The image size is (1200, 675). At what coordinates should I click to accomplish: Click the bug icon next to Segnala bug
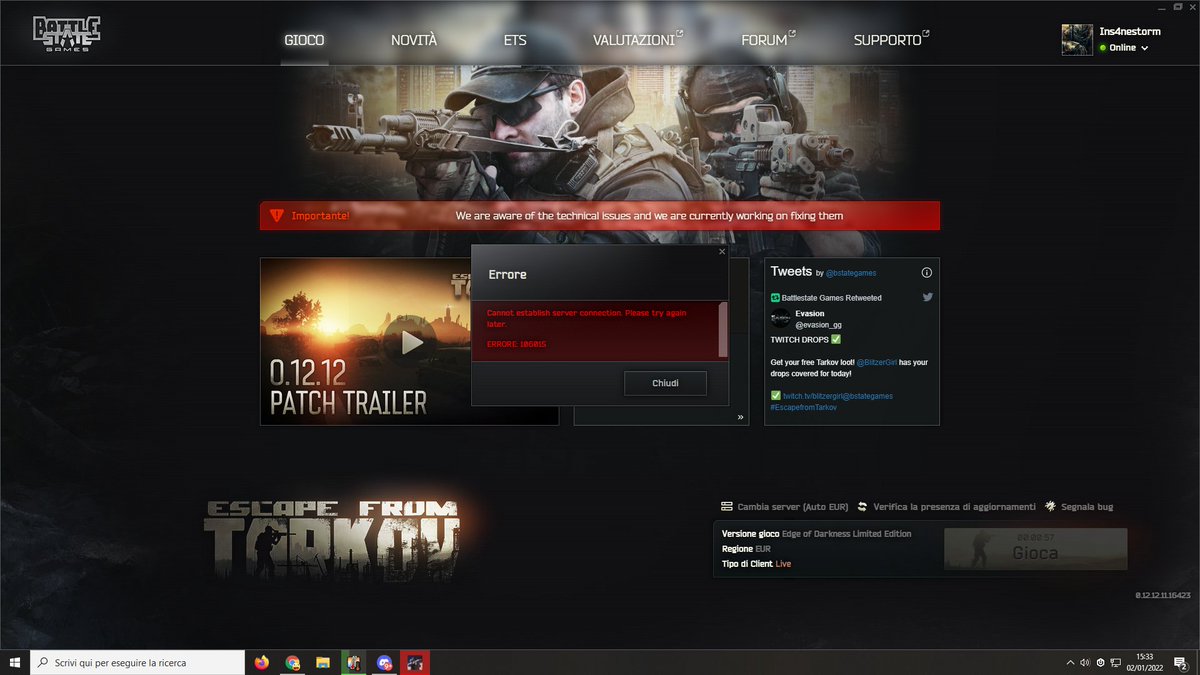[1051, 507]
